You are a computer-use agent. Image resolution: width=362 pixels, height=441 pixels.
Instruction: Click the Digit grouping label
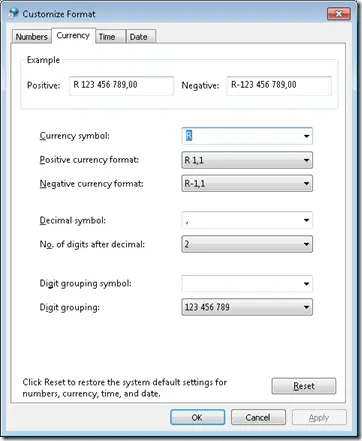coord(70,307)
